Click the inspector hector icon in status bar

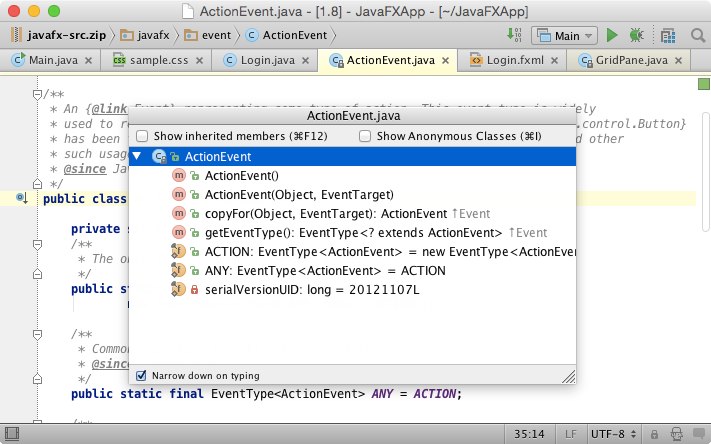[x=677, y=434]
